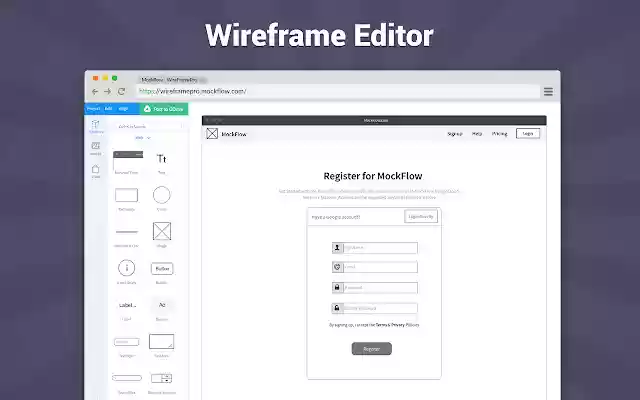Select the Button component in palette
The height and width of the screenshot is (400, 640).
[x=162, y=272]
